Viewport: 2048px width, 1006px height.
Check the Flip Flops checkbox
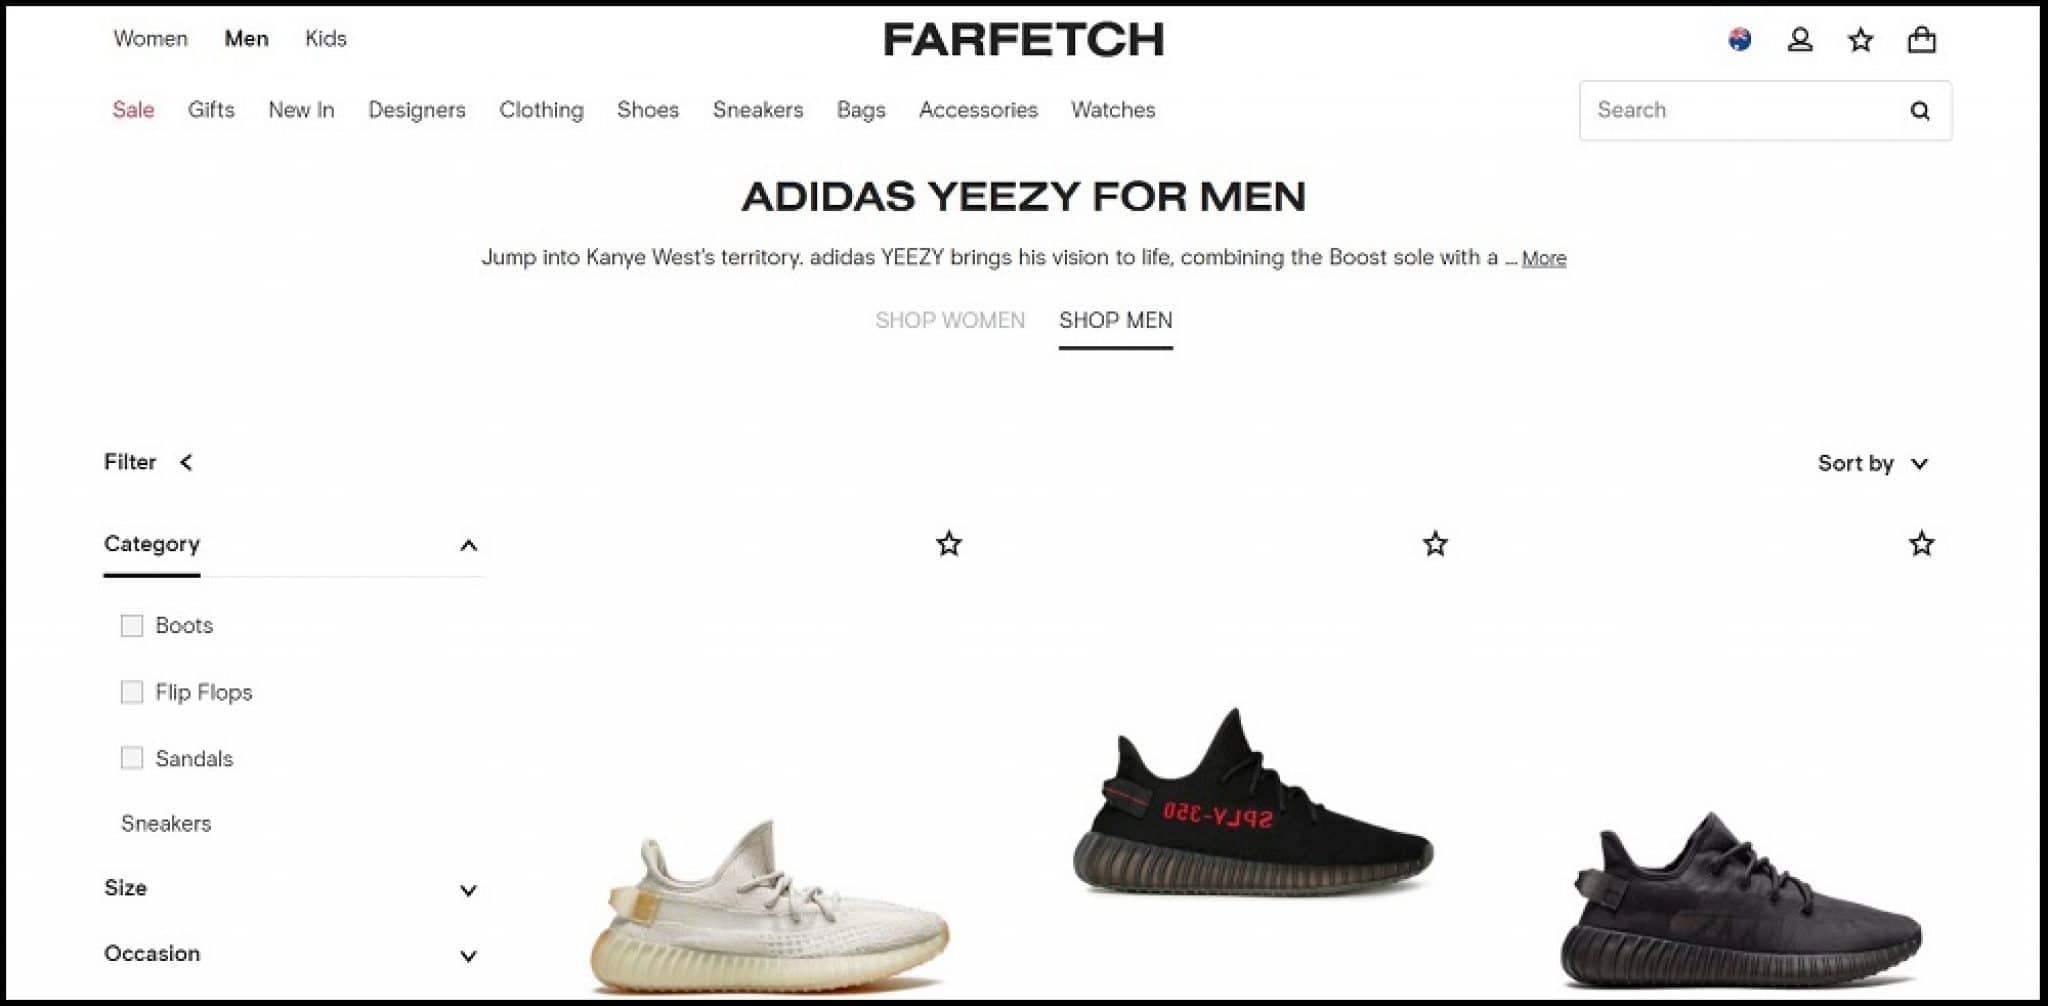click(132, 692)
